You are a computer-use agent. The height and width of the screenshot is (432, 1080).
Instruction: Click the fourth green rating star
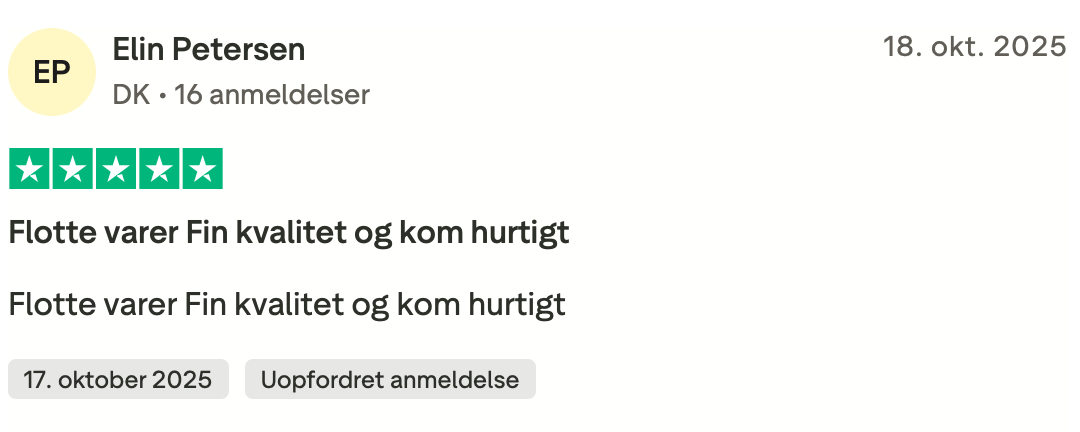(159, 169)
